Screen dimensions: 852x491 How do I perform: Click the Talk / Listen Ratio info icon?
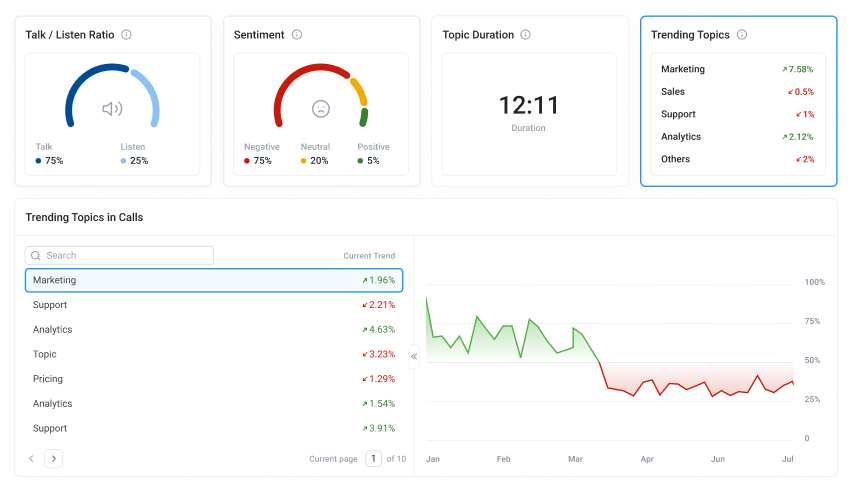(x=126, y=35)
